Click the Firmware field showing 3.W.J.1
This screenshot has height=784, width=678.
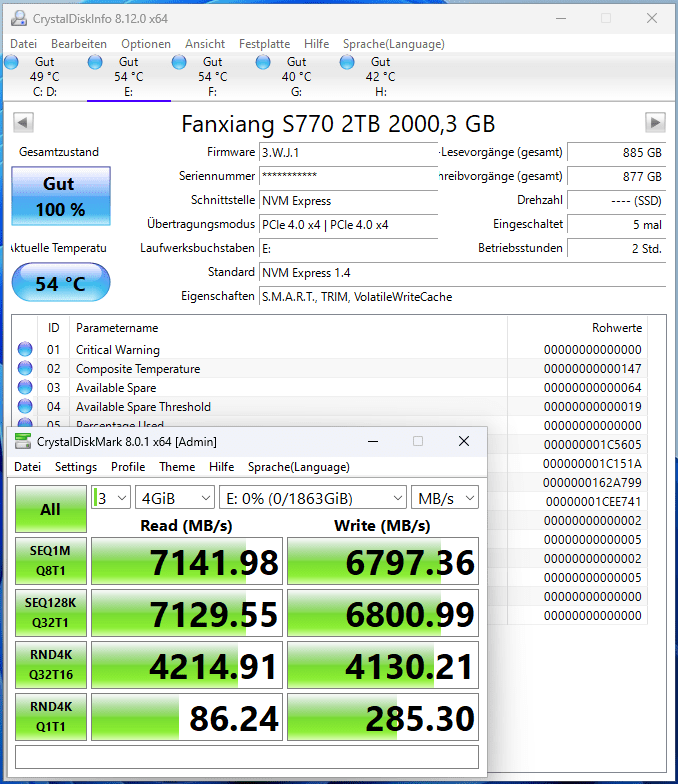(x=348, y=152)
